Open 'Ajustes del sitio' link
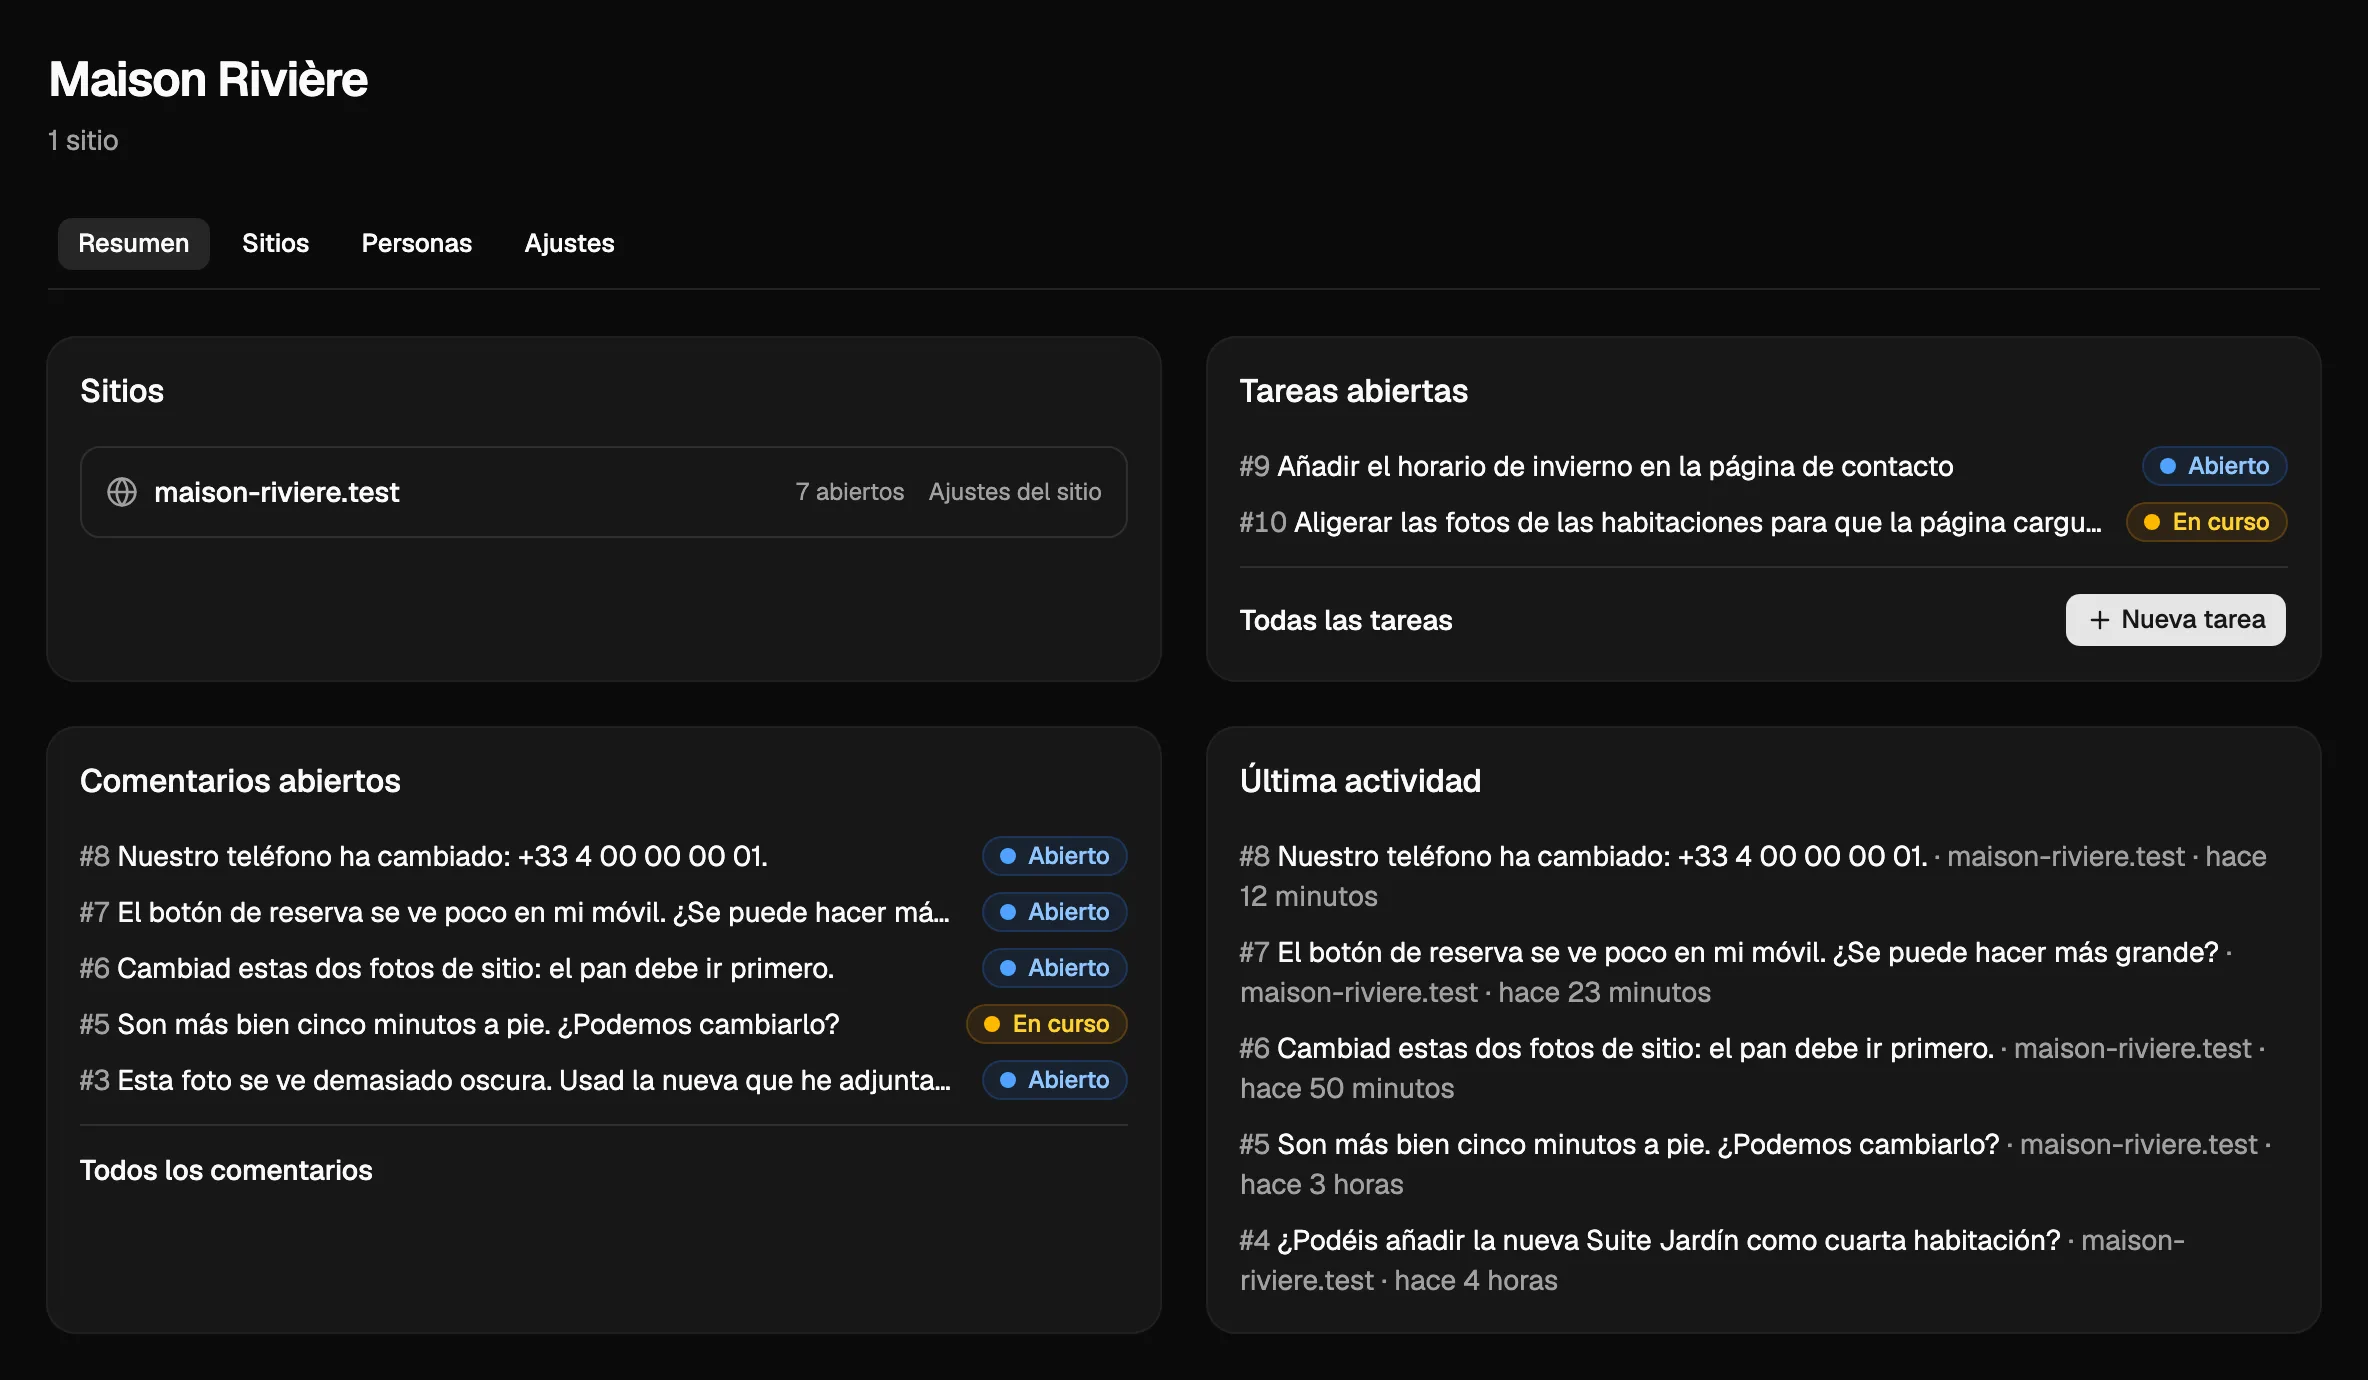 click(x=1015, y=492)
